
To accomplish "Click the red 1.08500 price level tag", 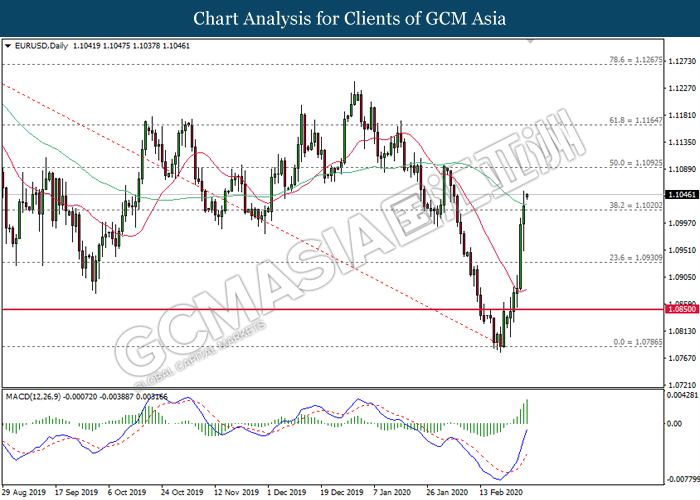I will coord(681,309).
